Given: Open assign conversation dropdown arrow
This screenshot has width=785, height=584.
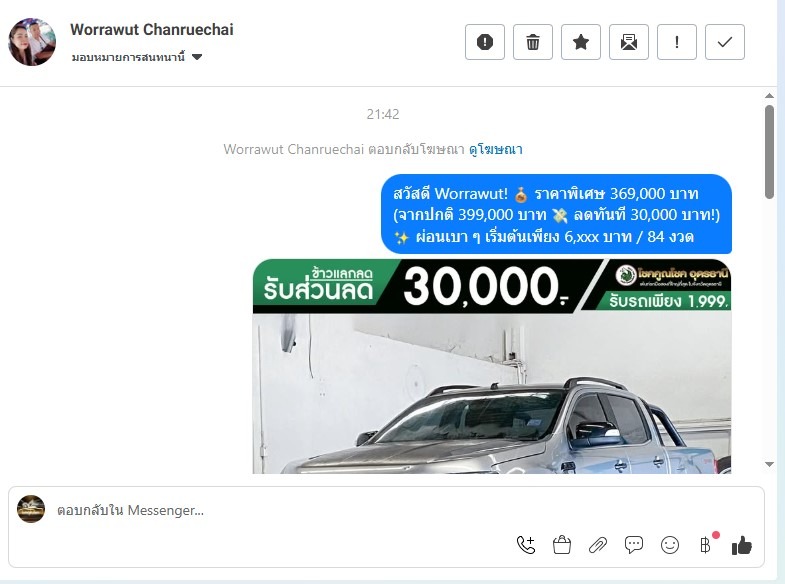Looking at the screenshot, I should (197, 57).
